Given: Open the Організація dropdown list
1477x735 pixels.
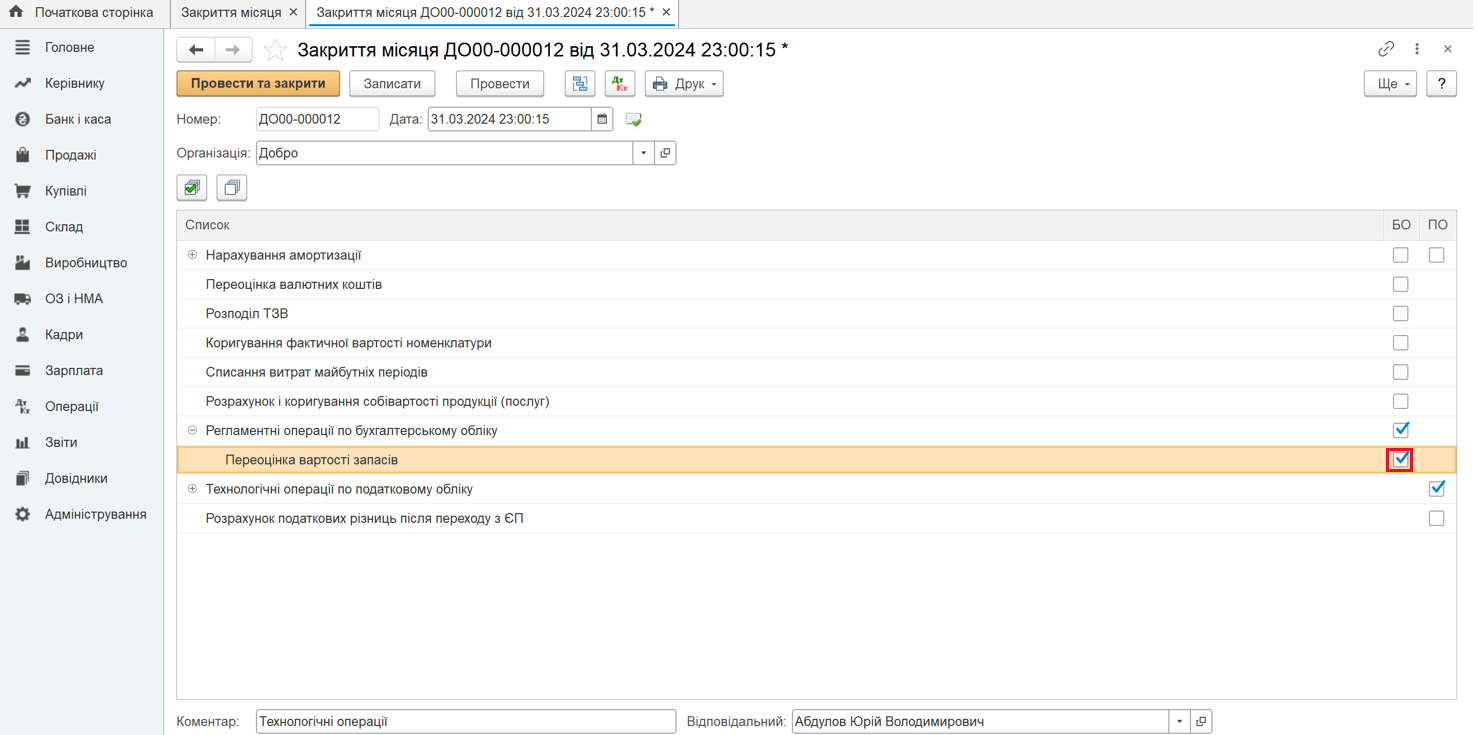Looking at the screenshot, I should click(644, 153).
